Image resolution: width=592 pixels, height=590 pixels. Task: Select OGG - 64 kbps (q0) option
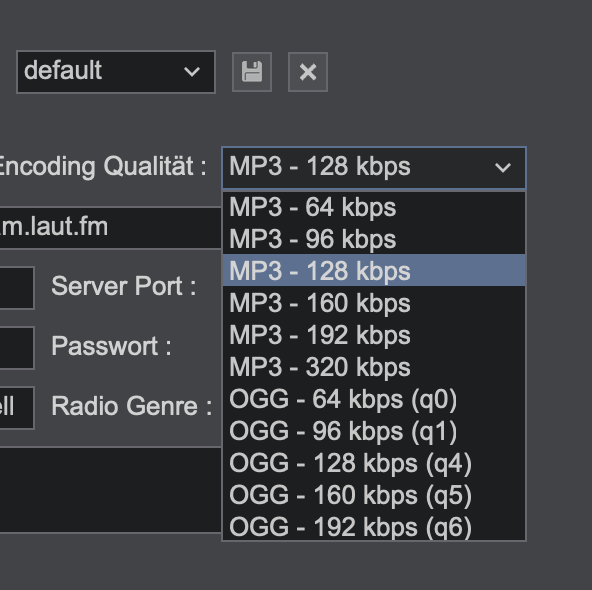374,399
